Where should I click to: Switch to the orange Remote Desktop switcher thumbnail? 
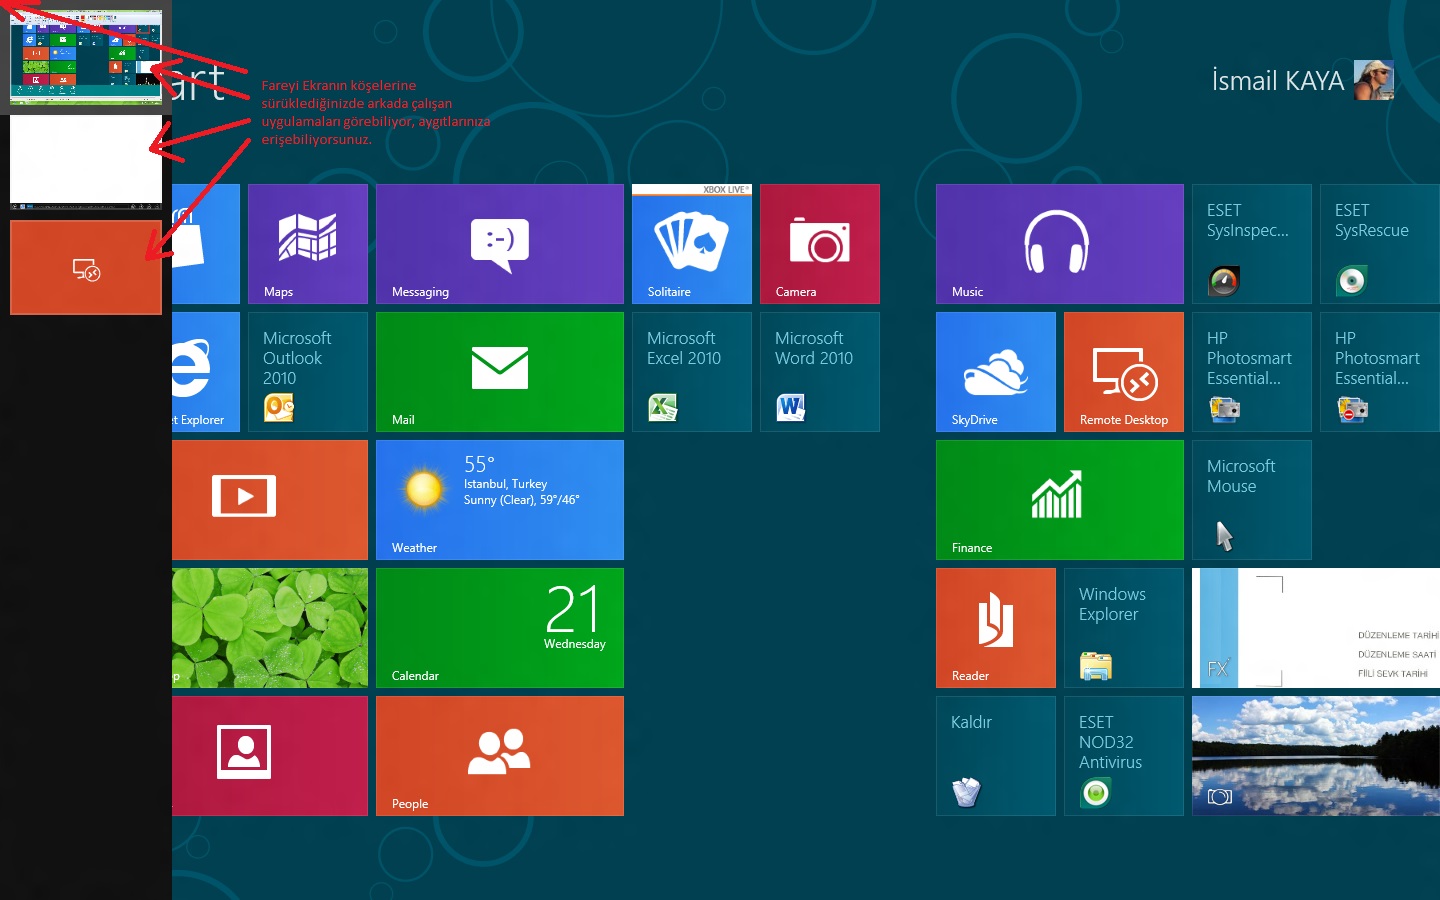86,268
